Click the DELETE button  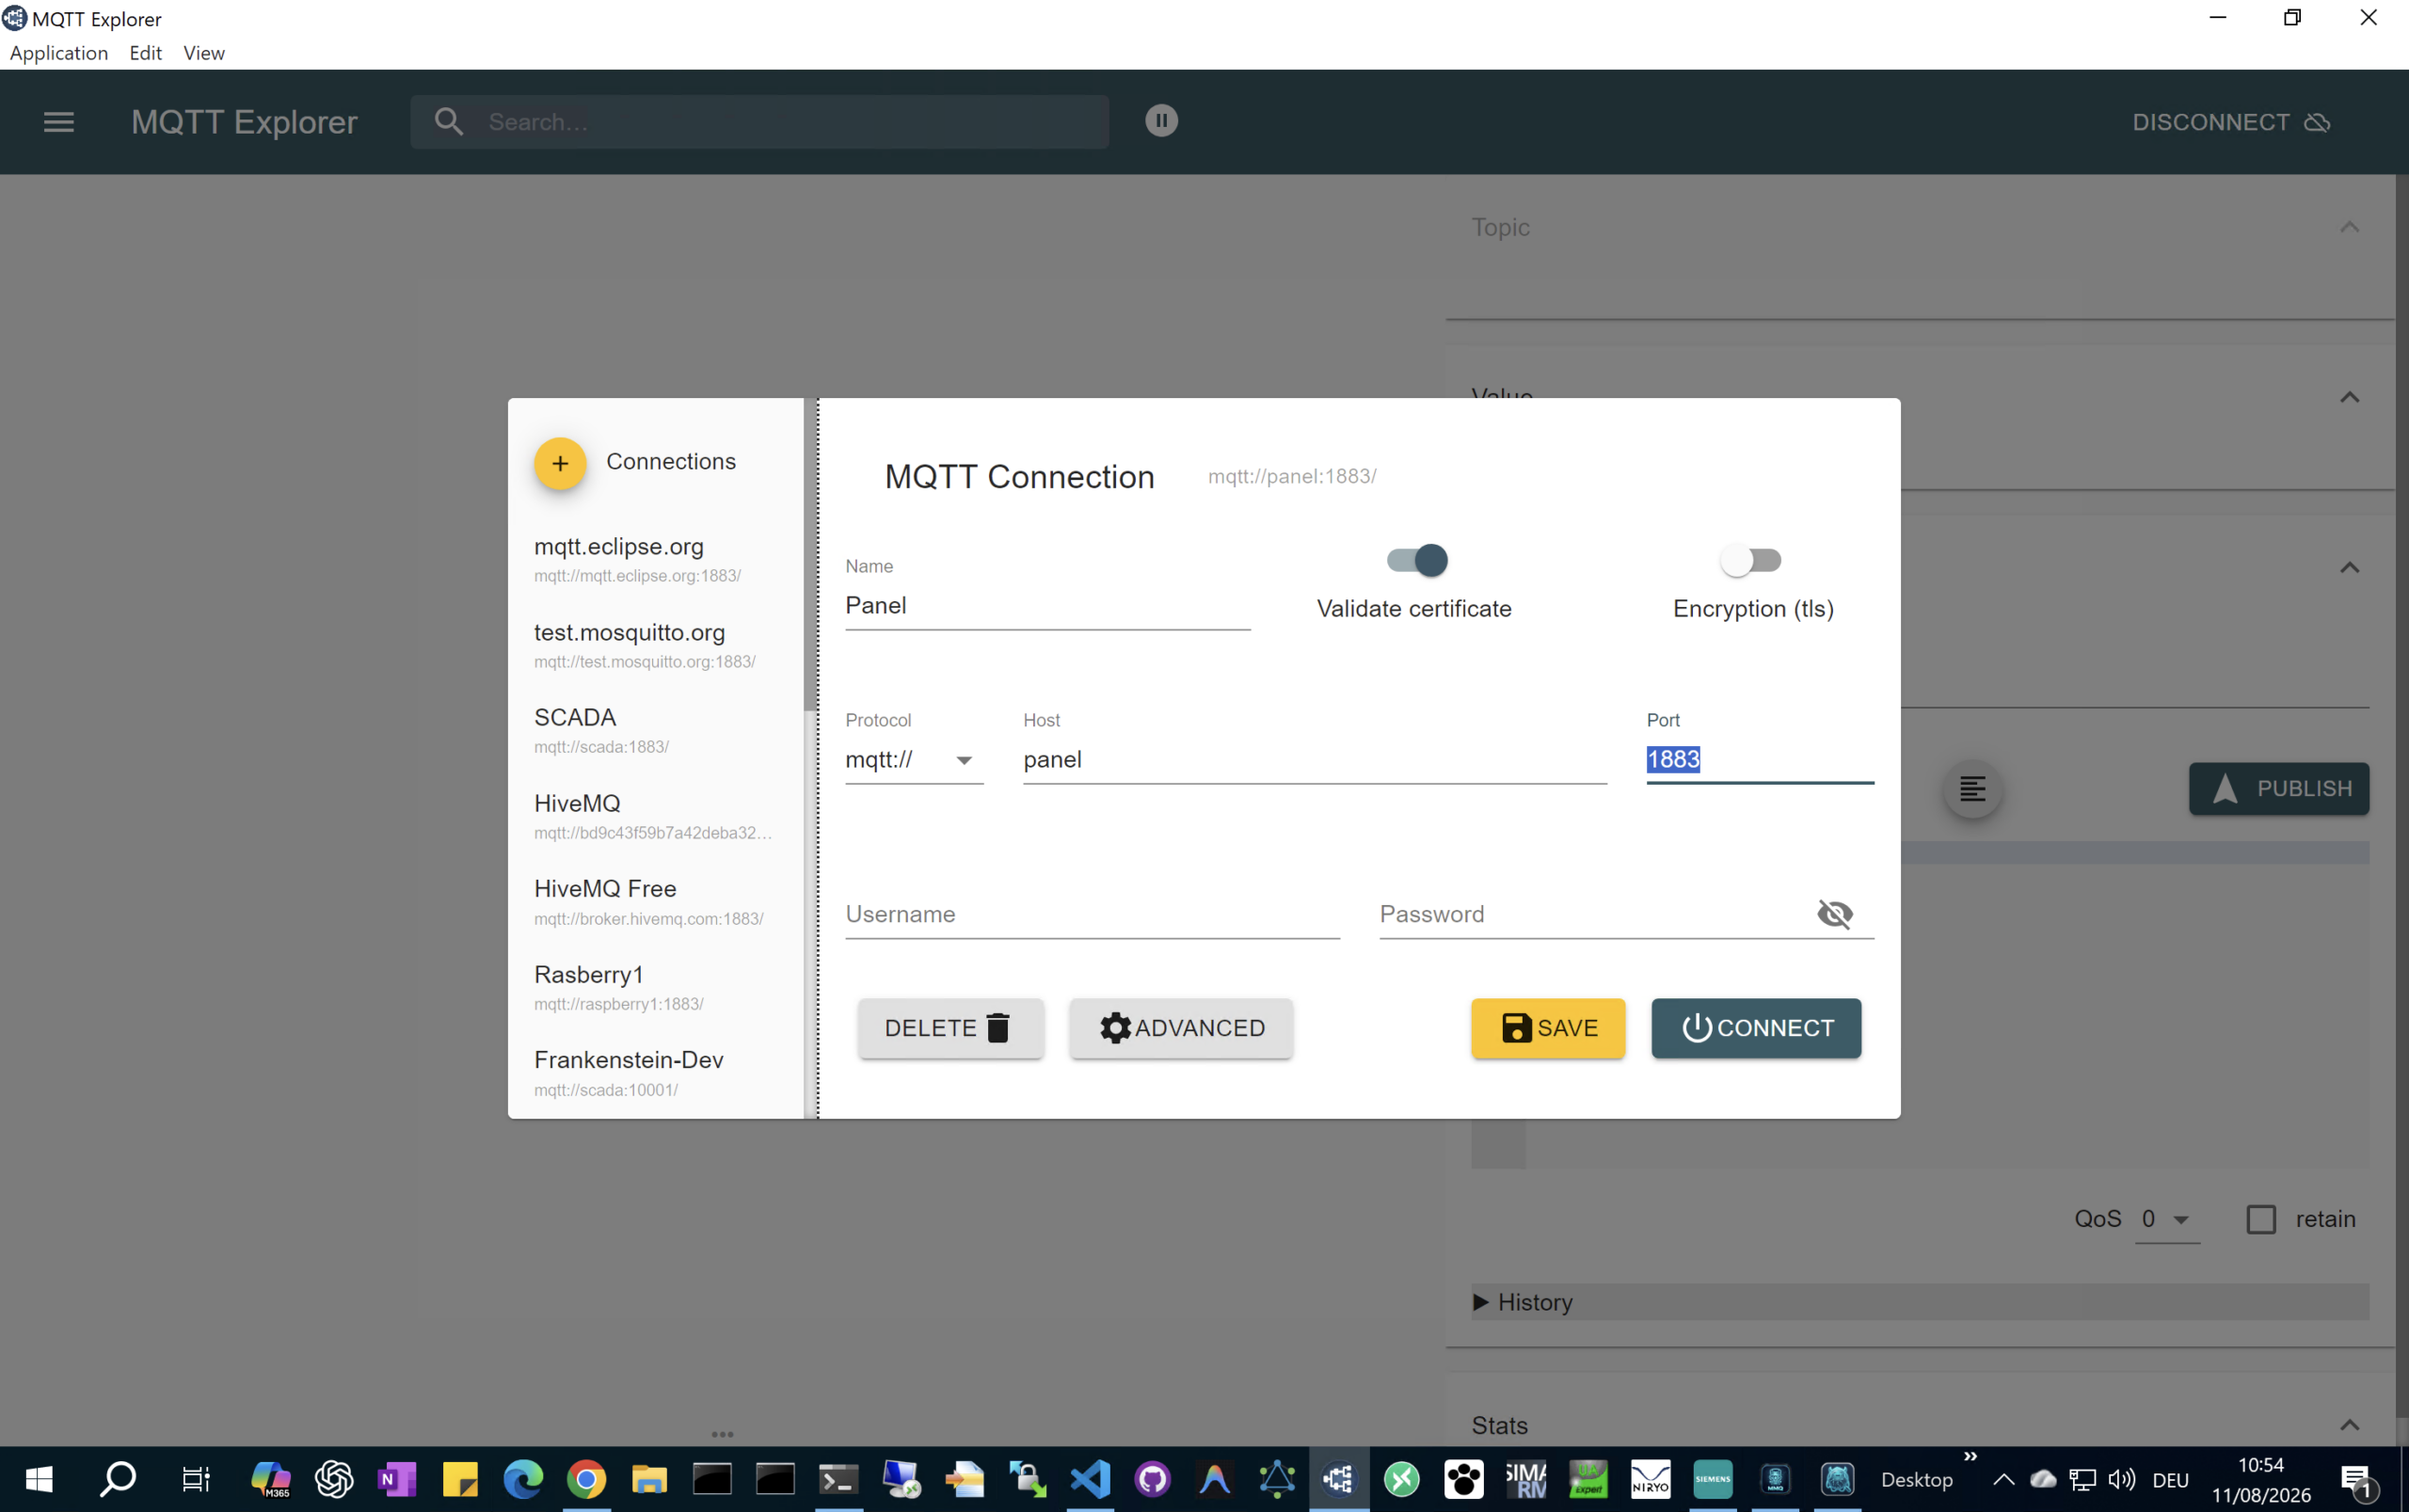tap(950, 1028)
